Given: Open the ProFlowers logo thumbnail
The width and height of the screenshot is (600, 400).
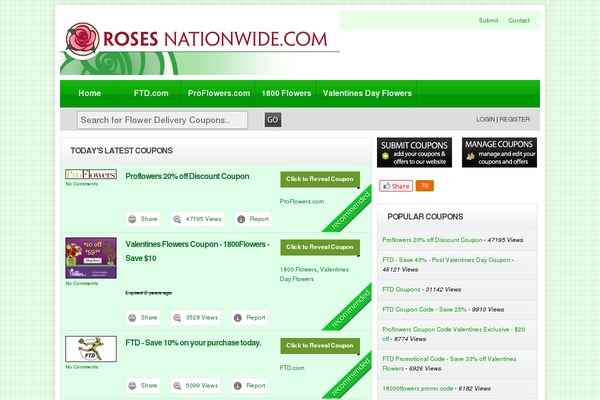Looking at the screenshot, I should tap(91, 174).
